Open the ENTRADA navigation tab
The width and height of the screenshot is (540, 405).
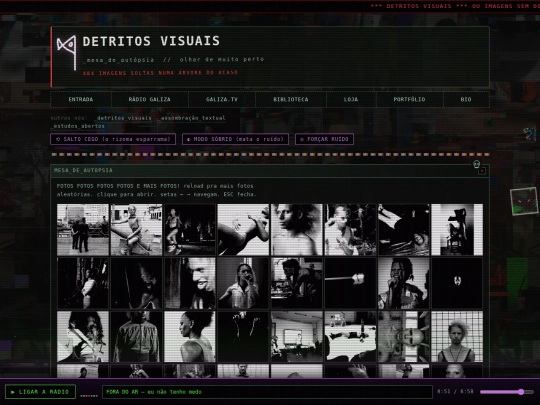coord(81,100)
